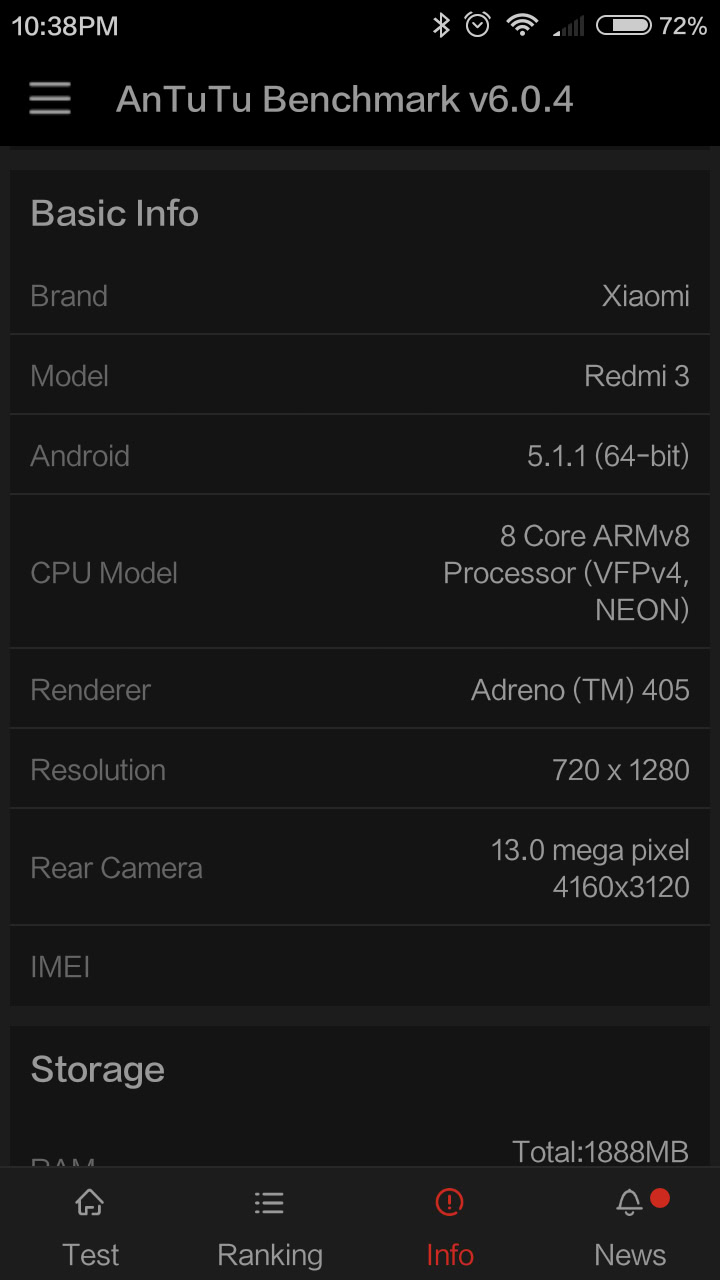720x1280 pixels.
Task: Tap the Rear Camera row
Action: [x=360, y=868]
